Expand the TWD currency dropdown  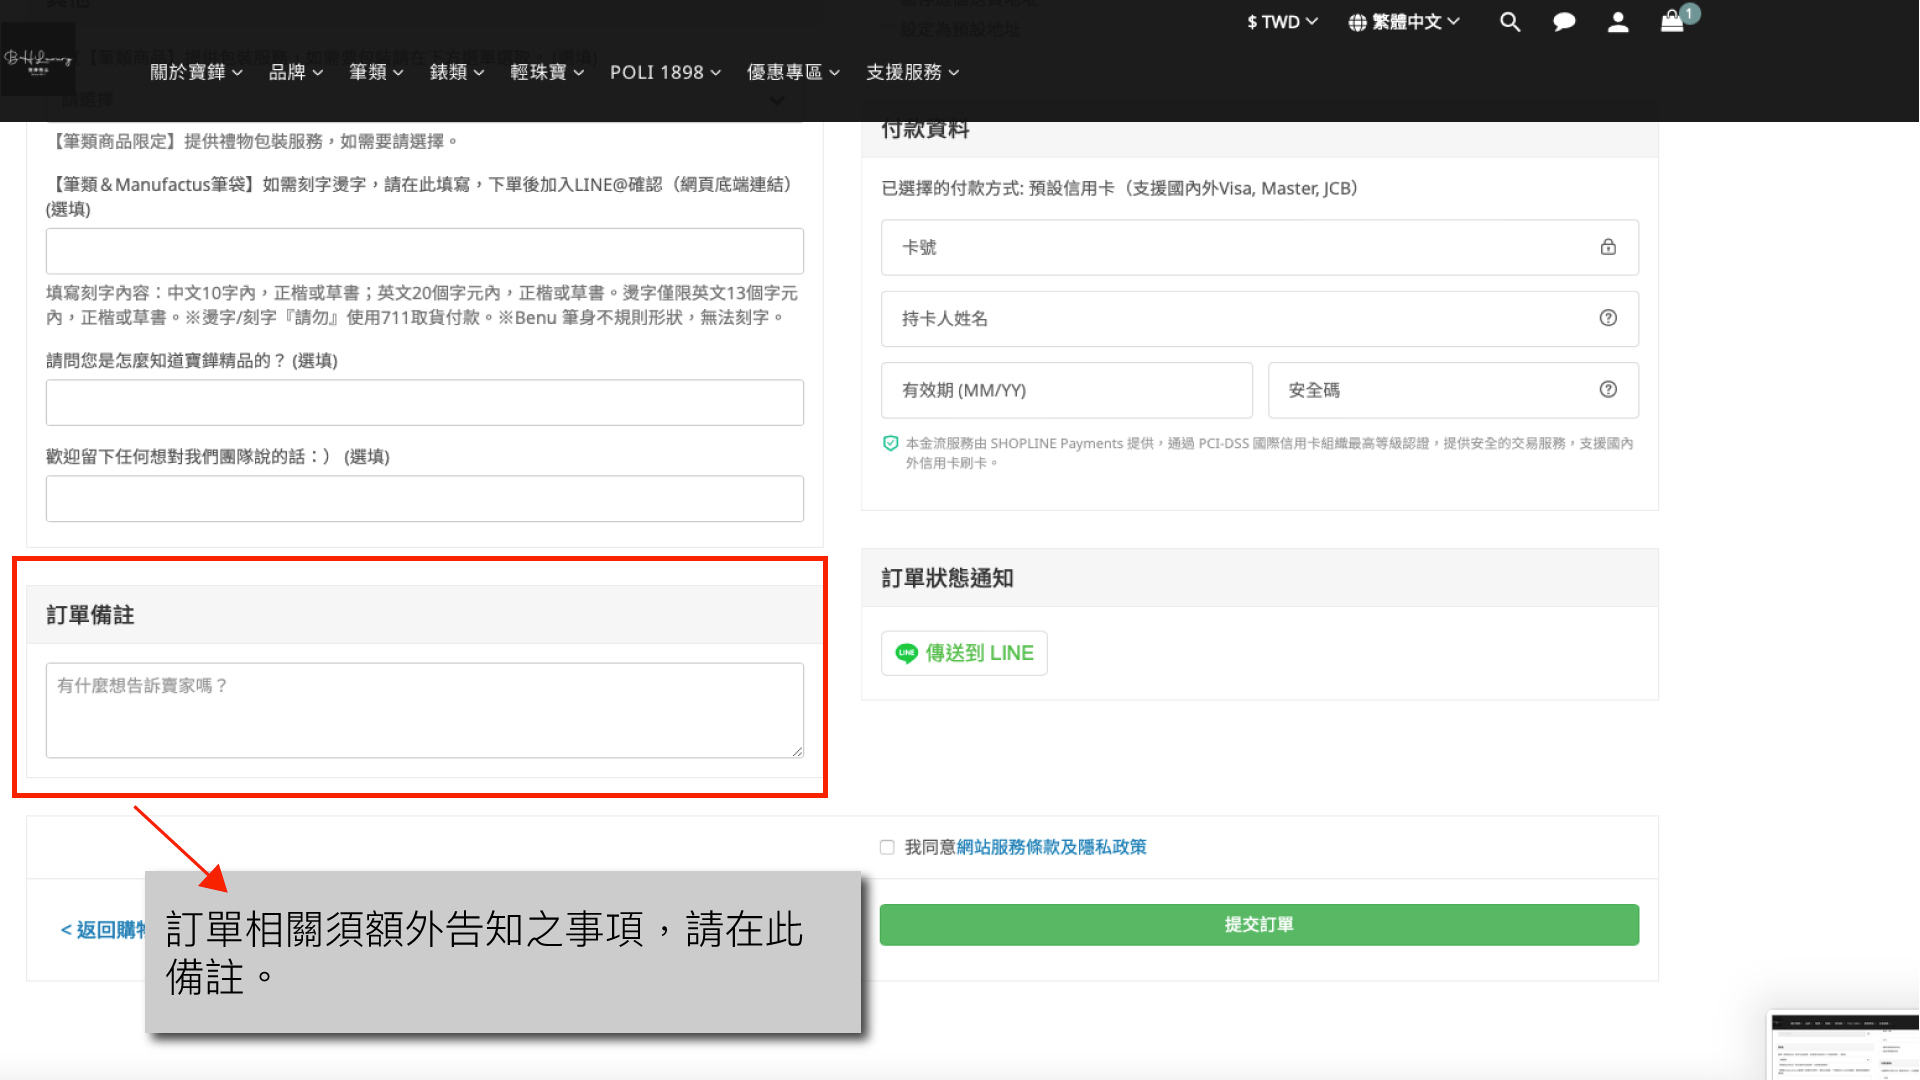[1282, 22]
